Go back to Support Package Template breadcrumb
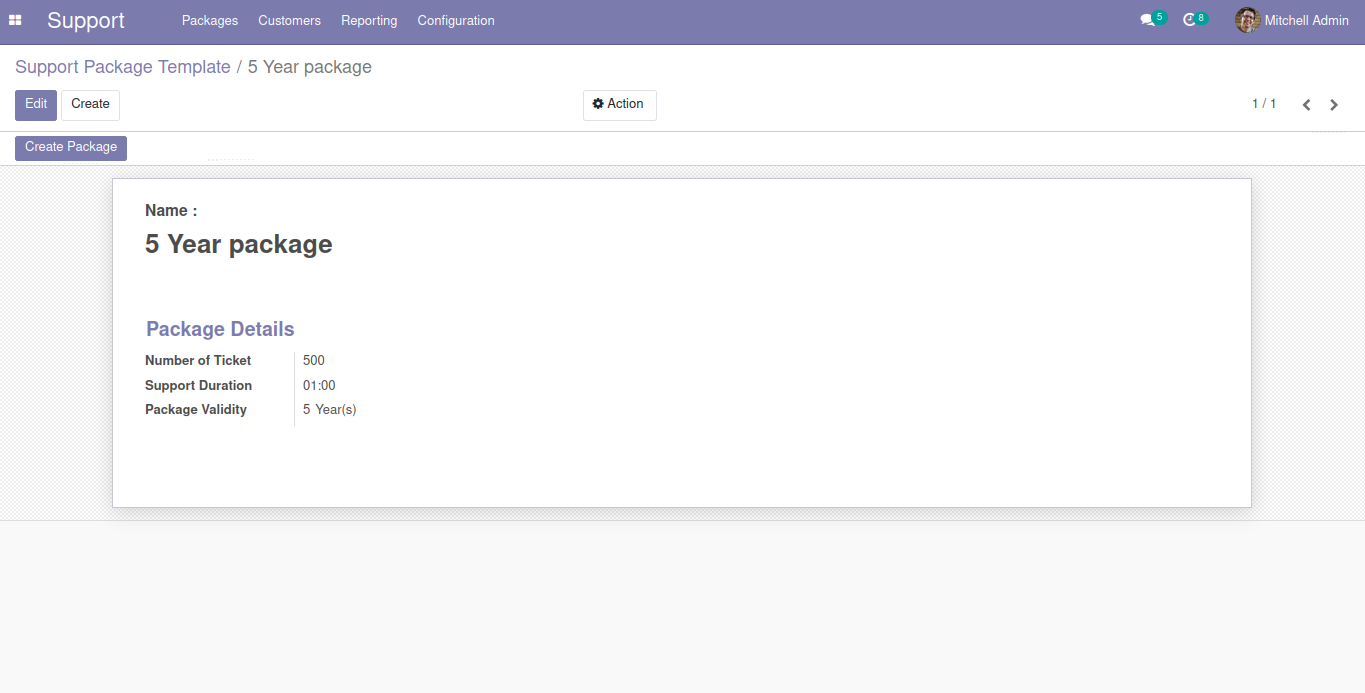This screenshot has width=1365, height=693. point(123,67)
